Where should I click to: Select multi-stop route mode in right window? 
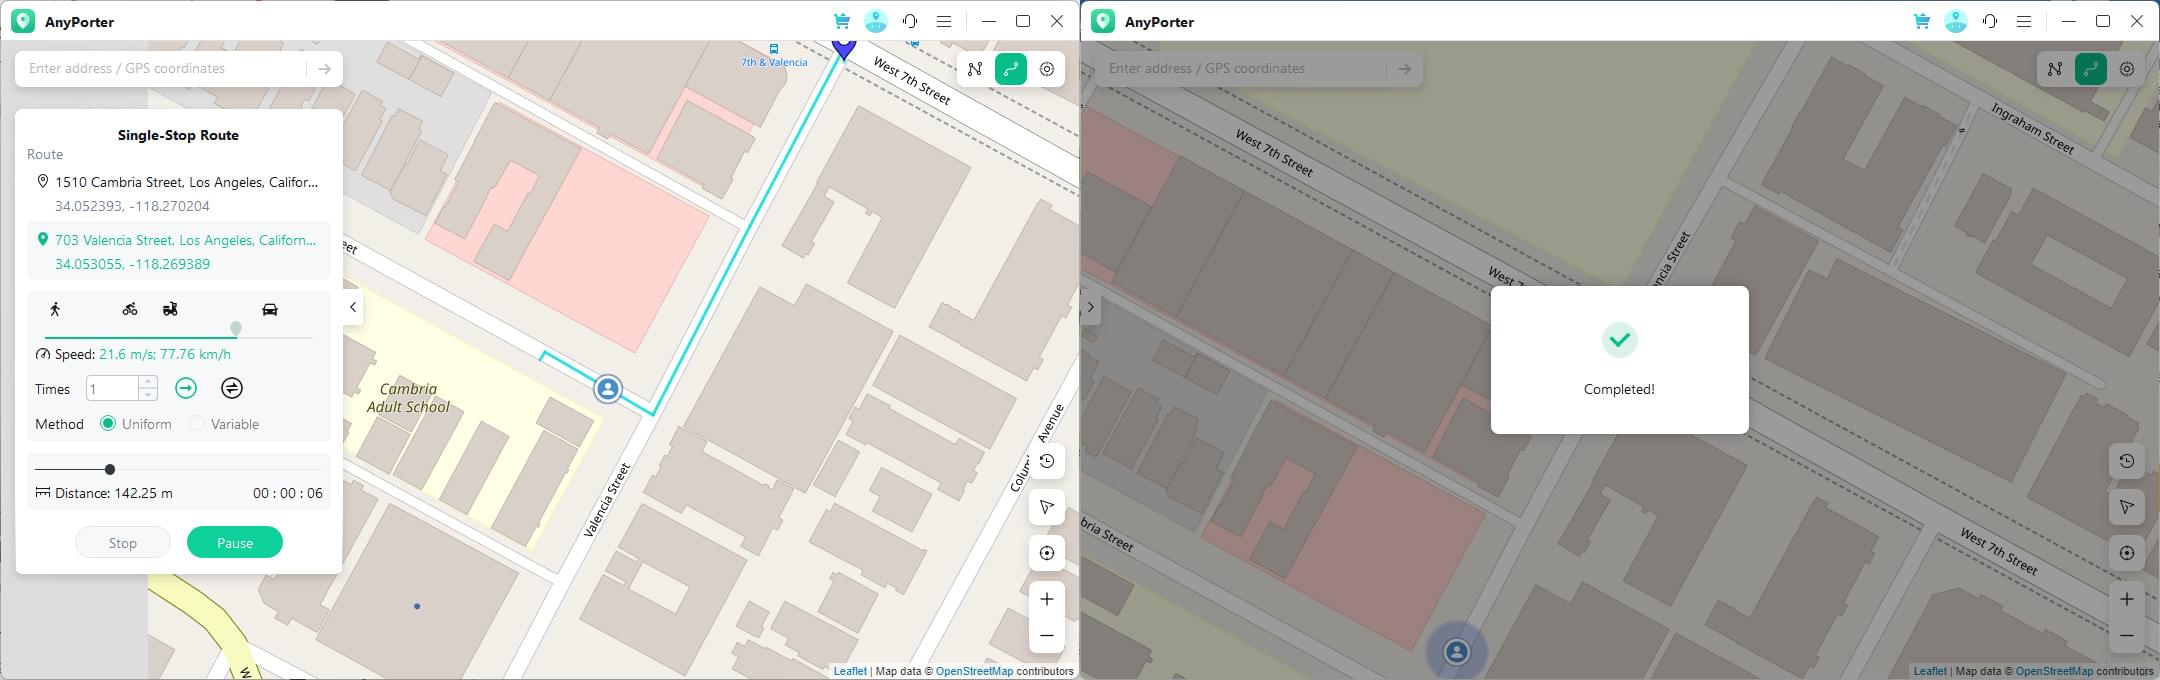(2055, 69)
